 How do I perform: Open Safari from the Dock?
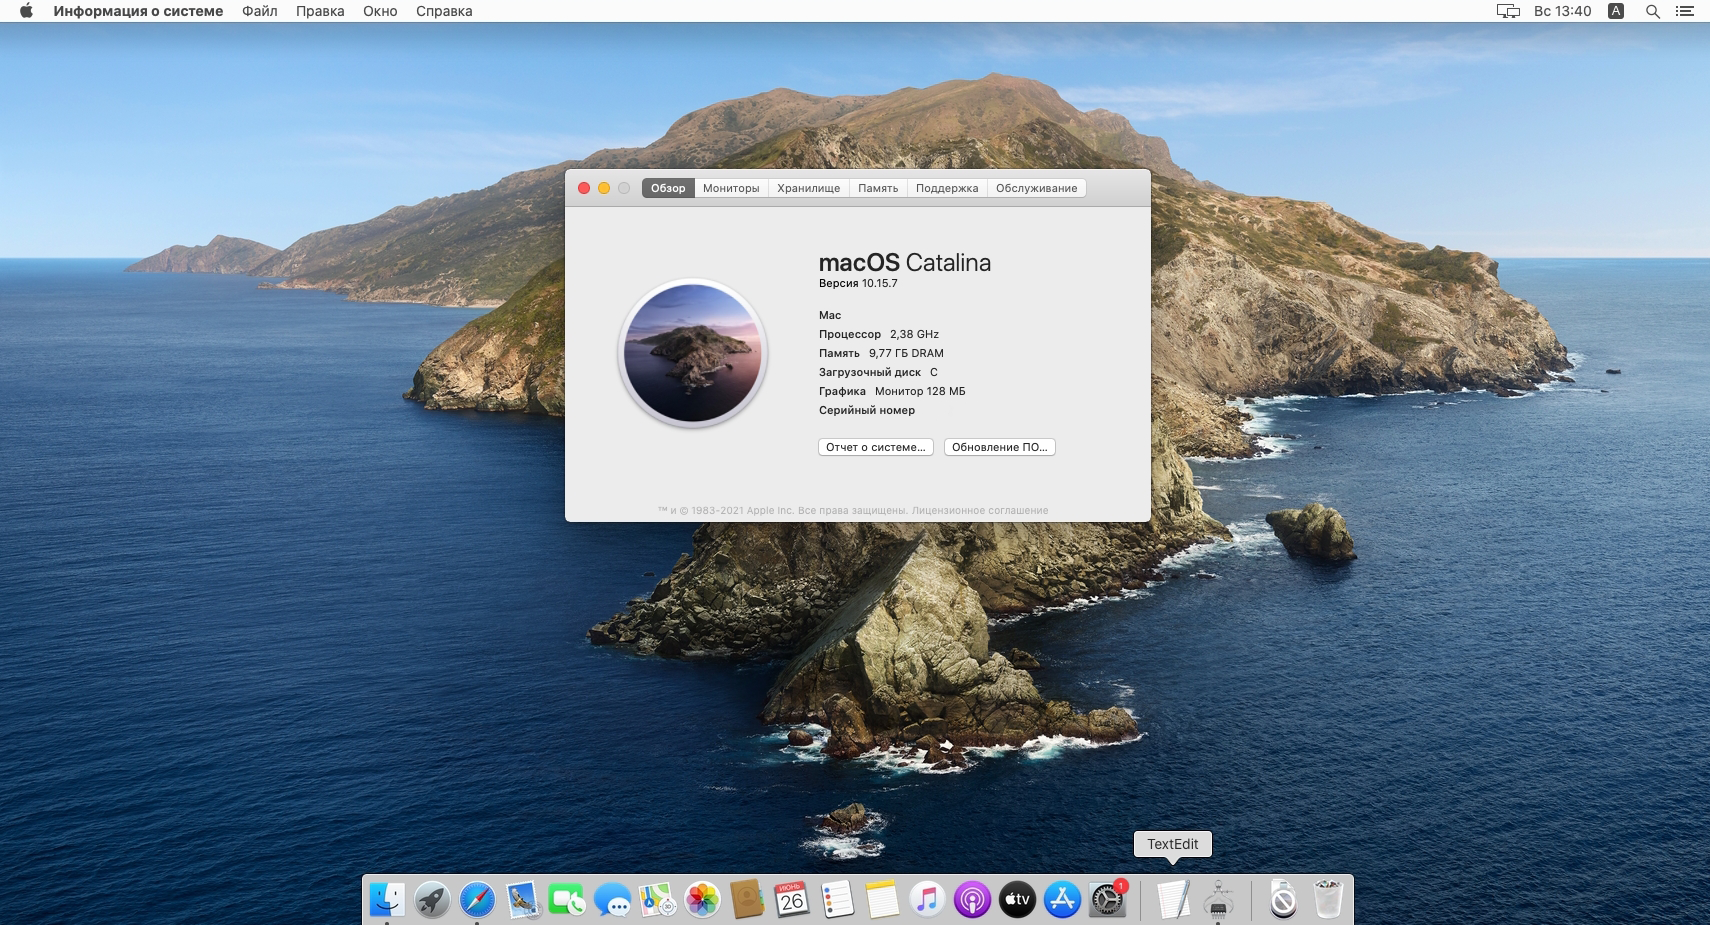point(477,900)
